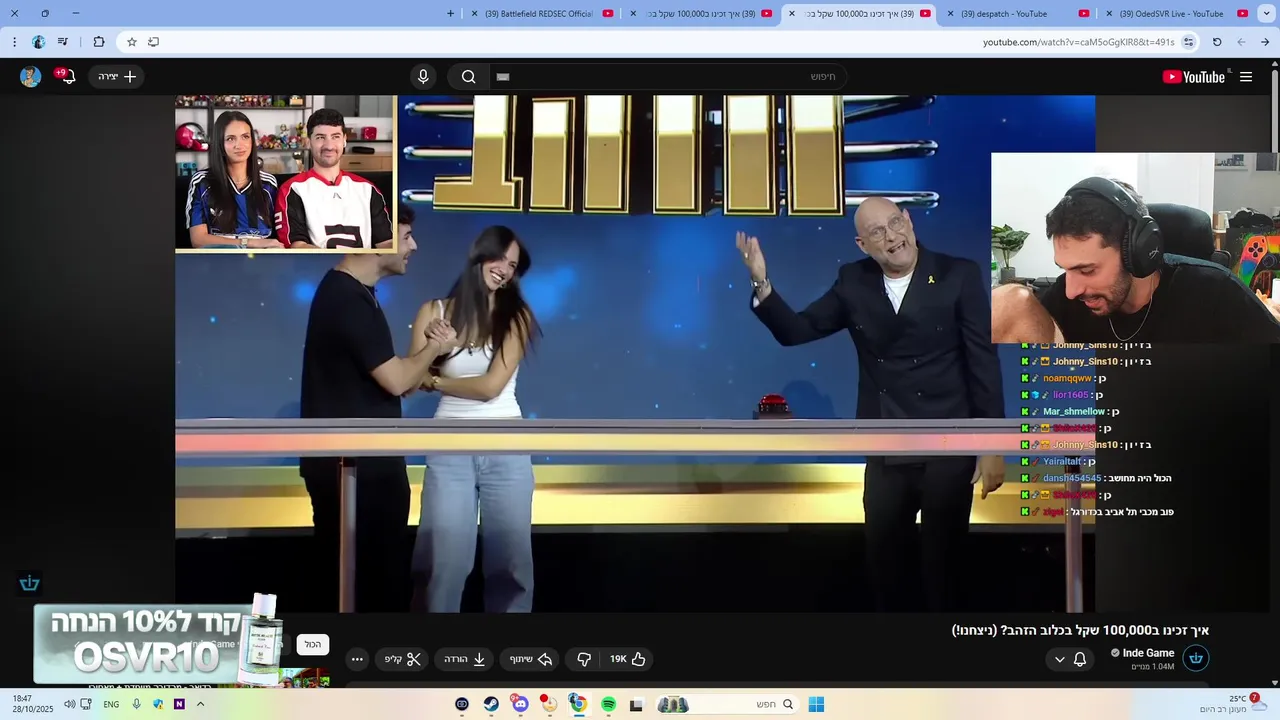Open the browser extensions puzzle icon
This screenshot has width=1280, height=720.
coord(99,42)
